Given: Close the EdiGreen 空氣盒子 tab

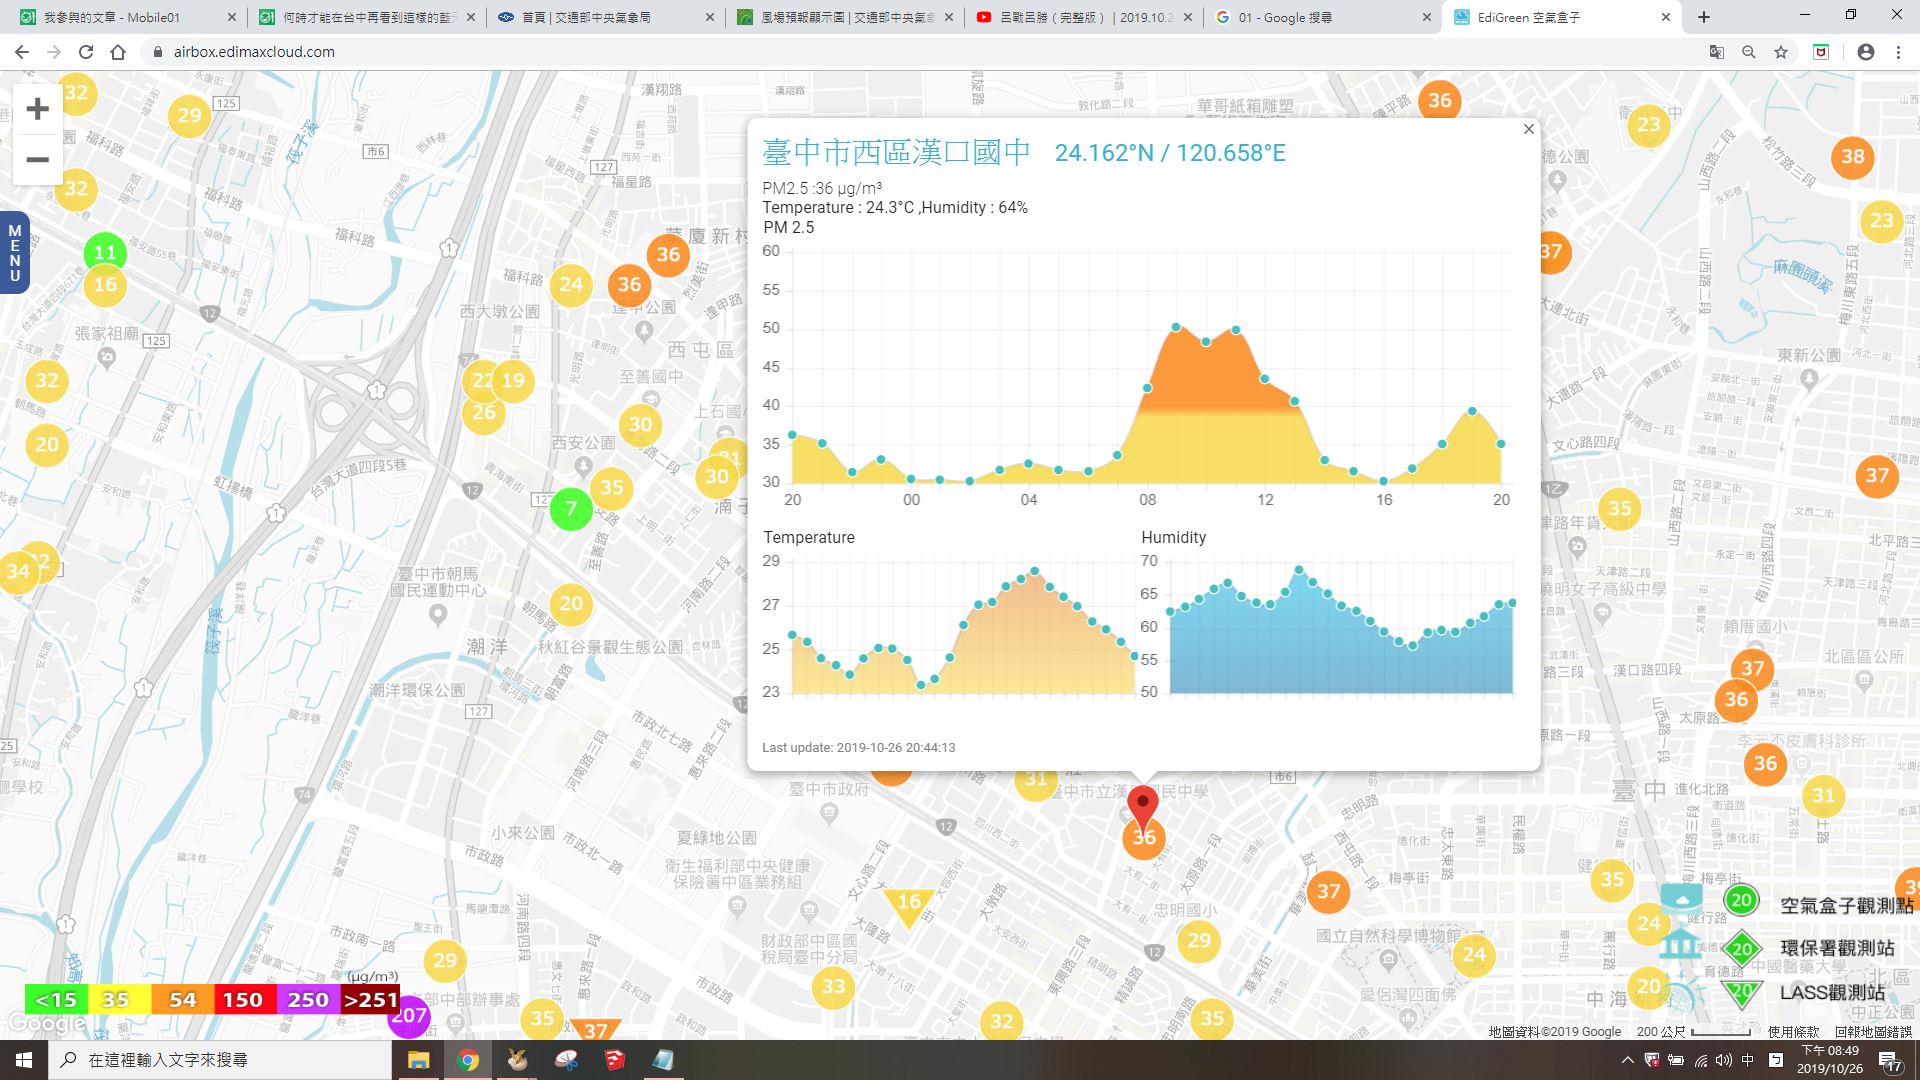Looking at the screenshot, I should (1666, 17).
